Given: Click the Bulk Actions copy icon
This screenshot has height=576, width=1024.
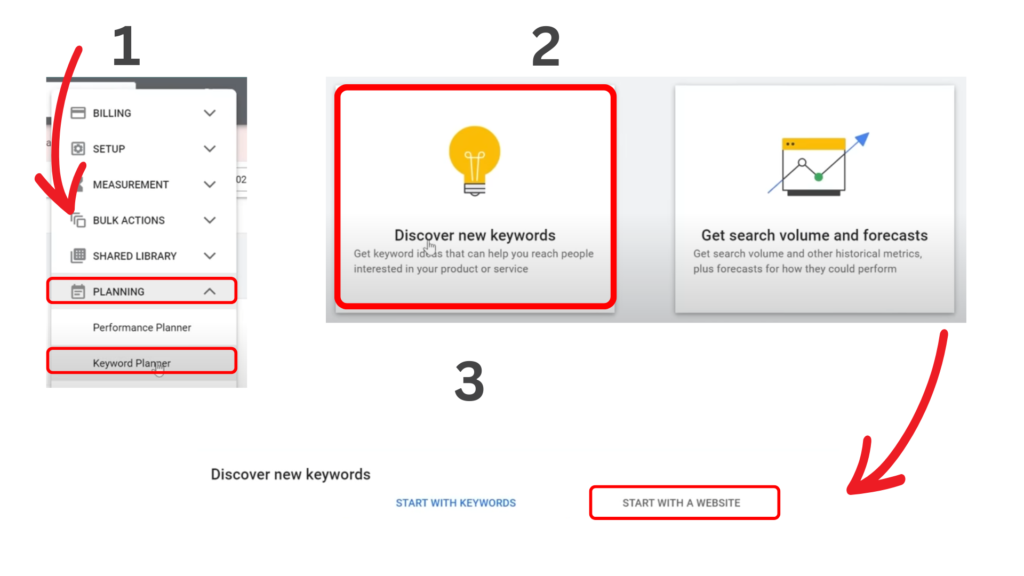Looking at the screenshot, I should click(78, 220).
